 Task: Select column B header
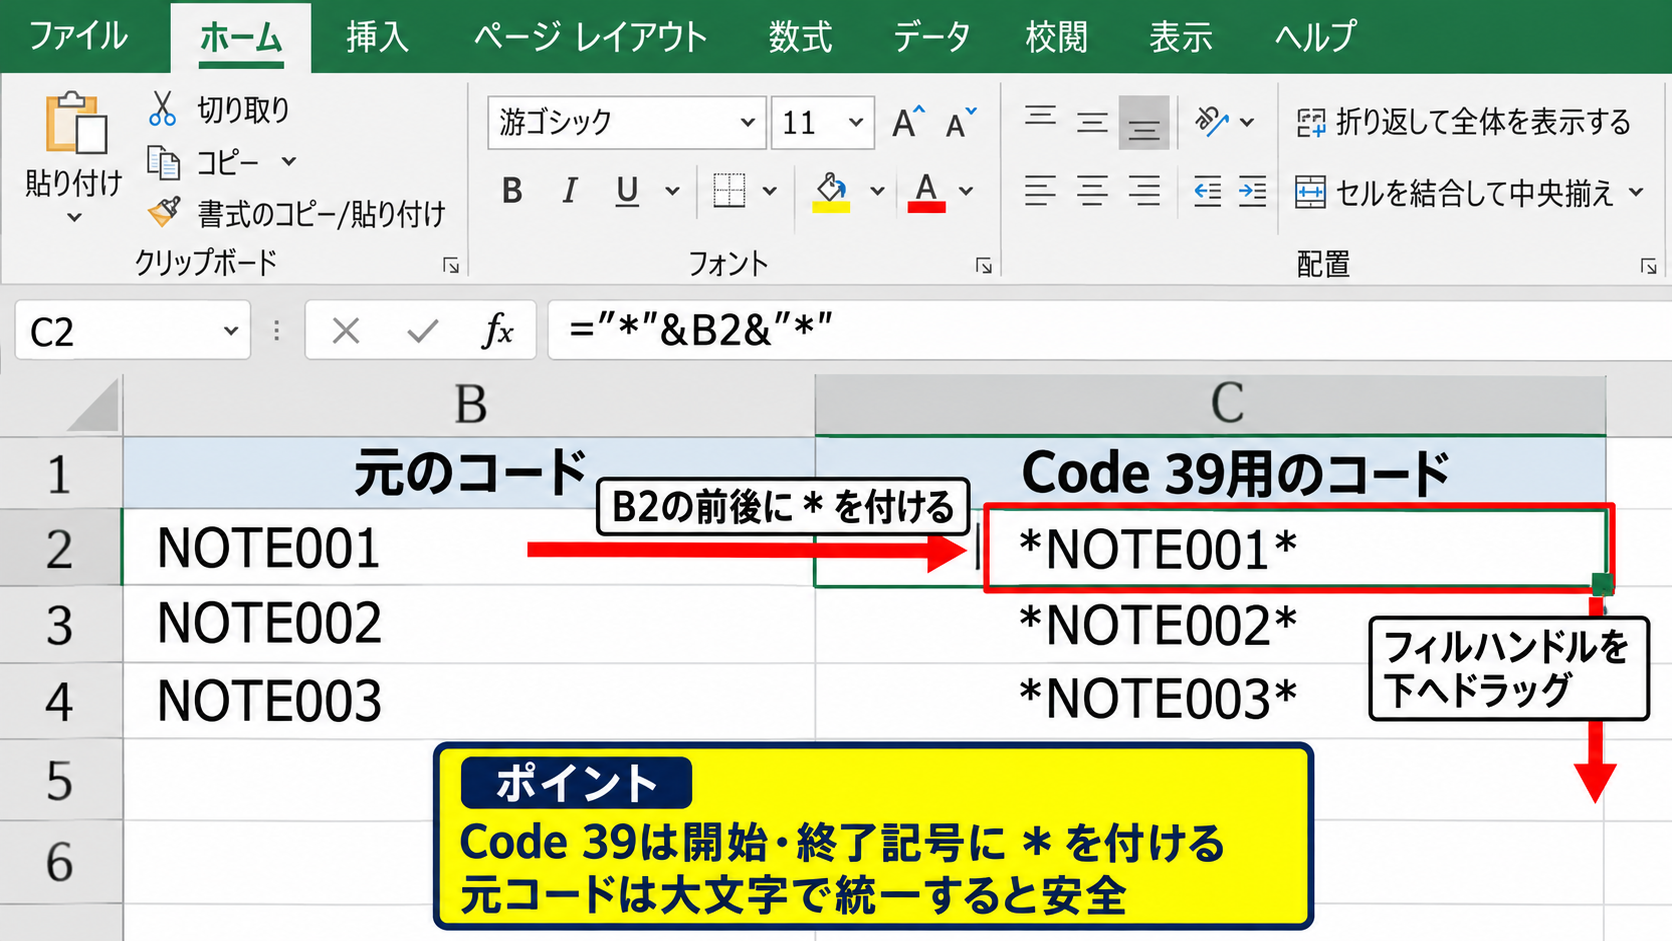(x=470, y=405)
